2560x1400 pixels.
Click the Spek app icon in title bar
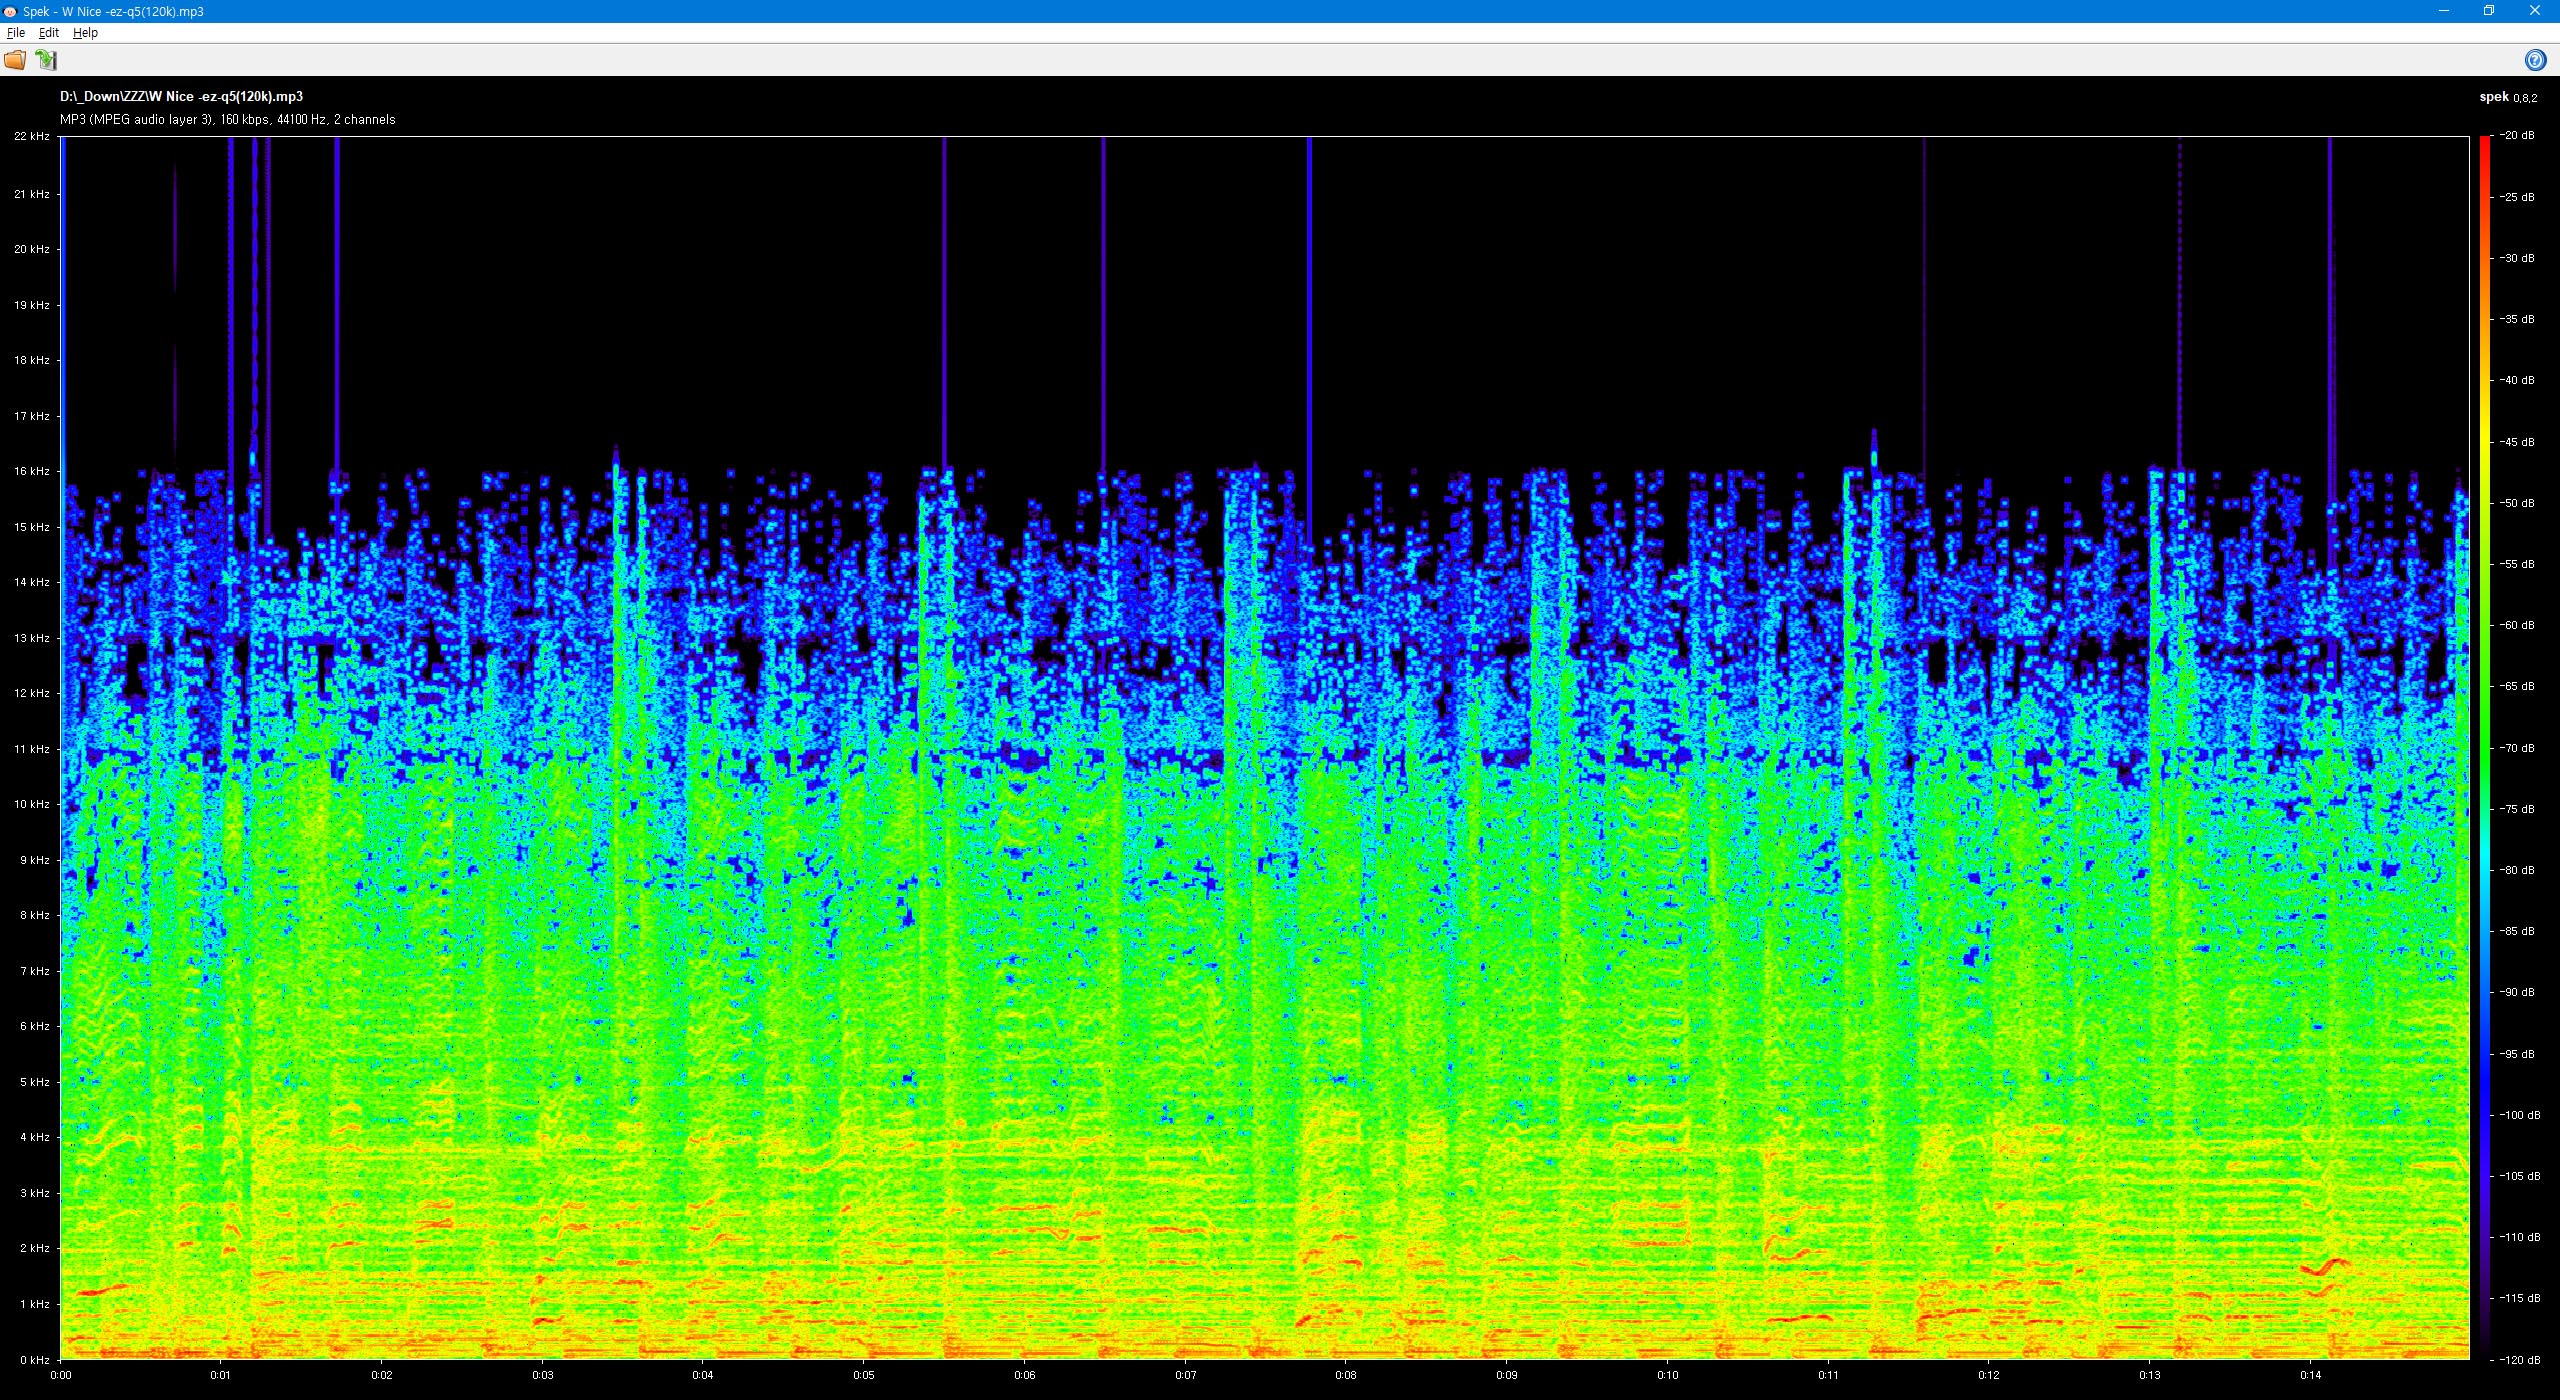10,11
